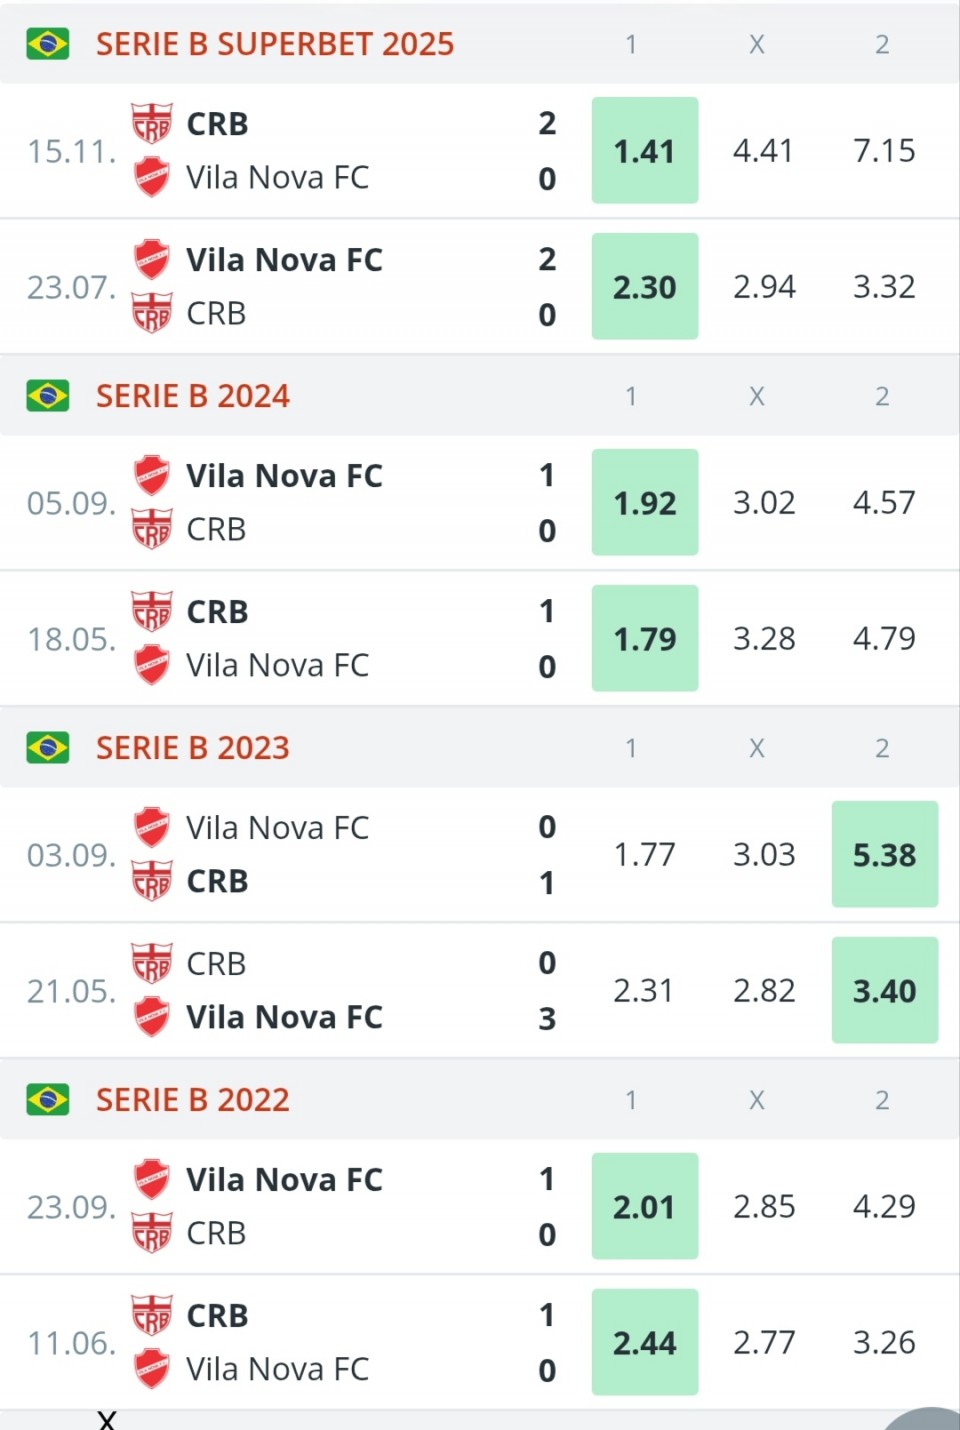Screen dimensions: 960x1430
Task: Click the 3.40 away win odds
Action: pyautogui.click(x=884, y=991)
